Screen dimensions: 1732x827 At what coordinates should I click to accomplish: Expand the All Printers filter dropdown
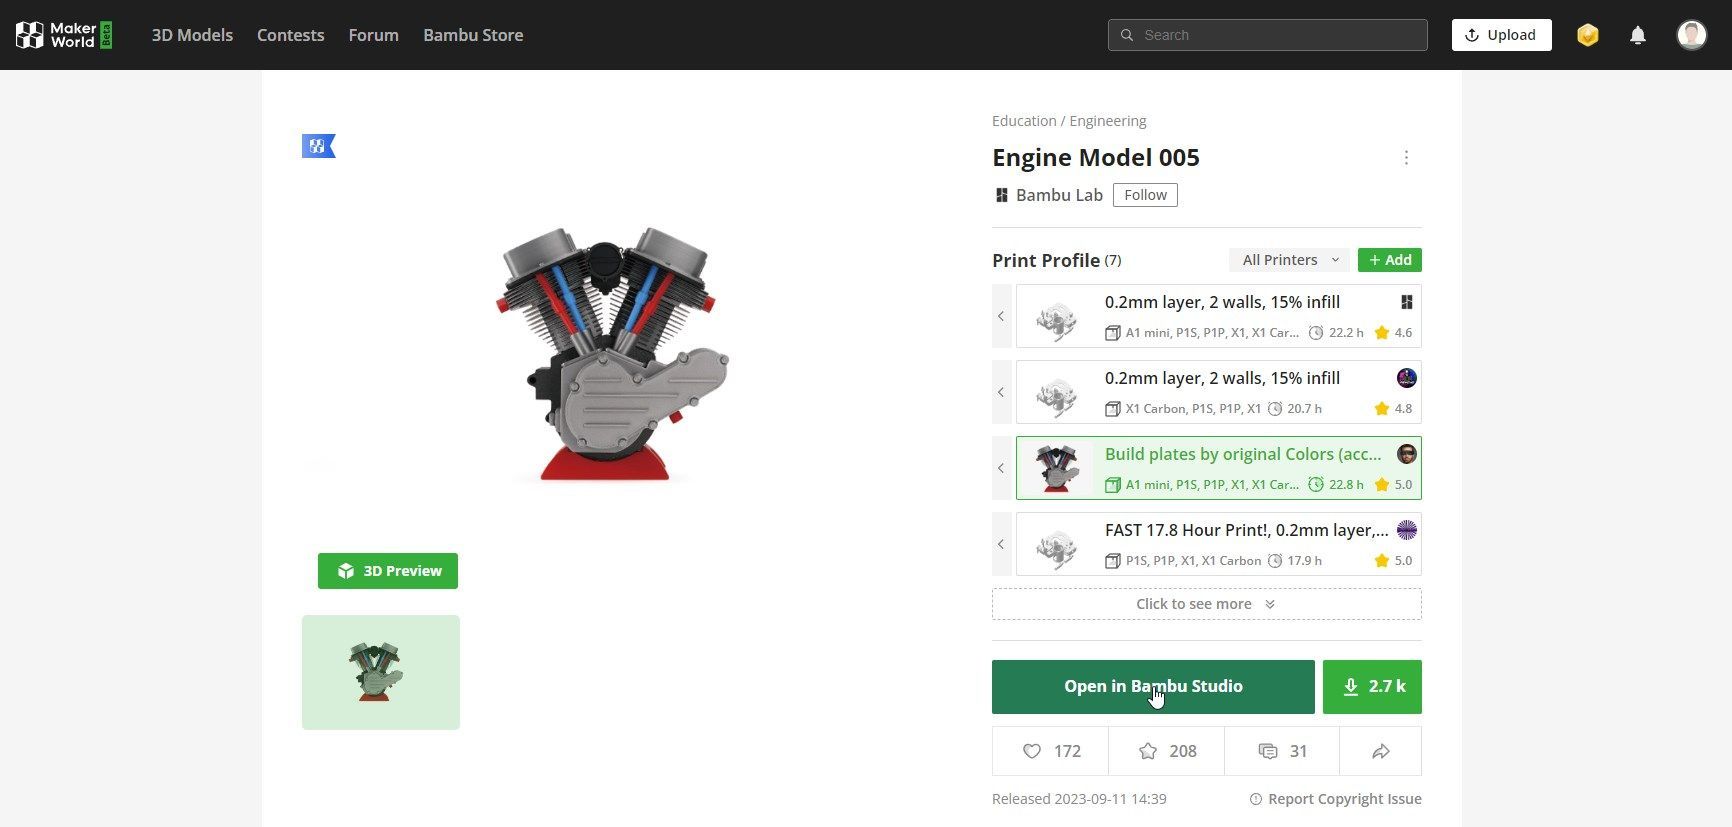[1289, 260]
